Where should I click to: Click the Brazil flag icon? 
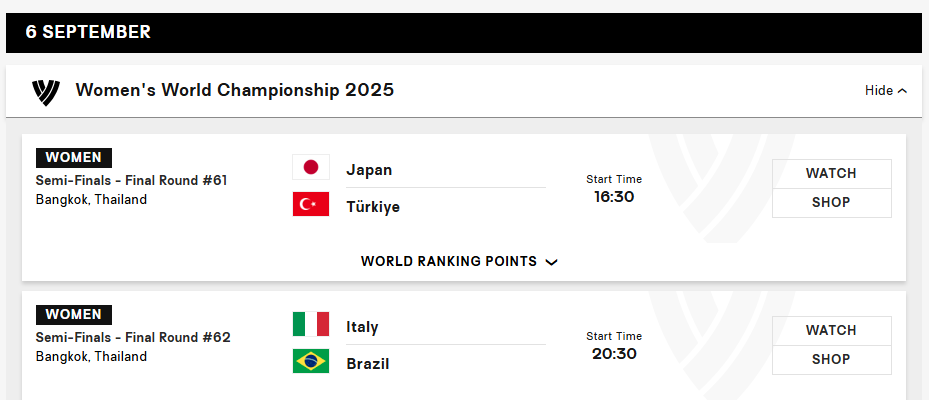(x=310, y=362)
